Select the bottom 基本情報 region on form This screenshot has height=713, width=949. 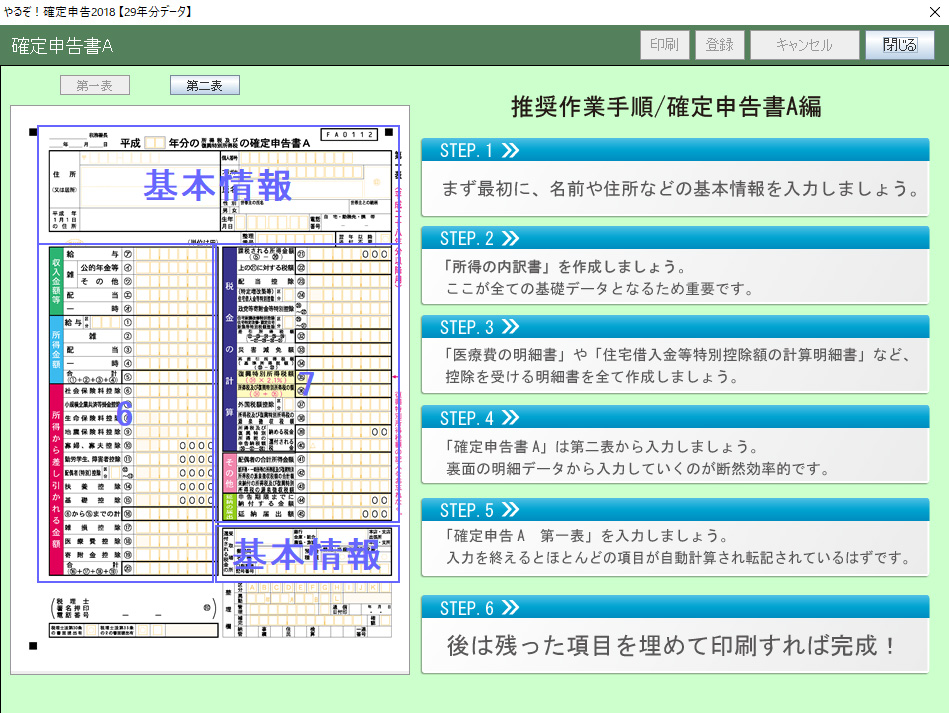[x=308, y=553]
